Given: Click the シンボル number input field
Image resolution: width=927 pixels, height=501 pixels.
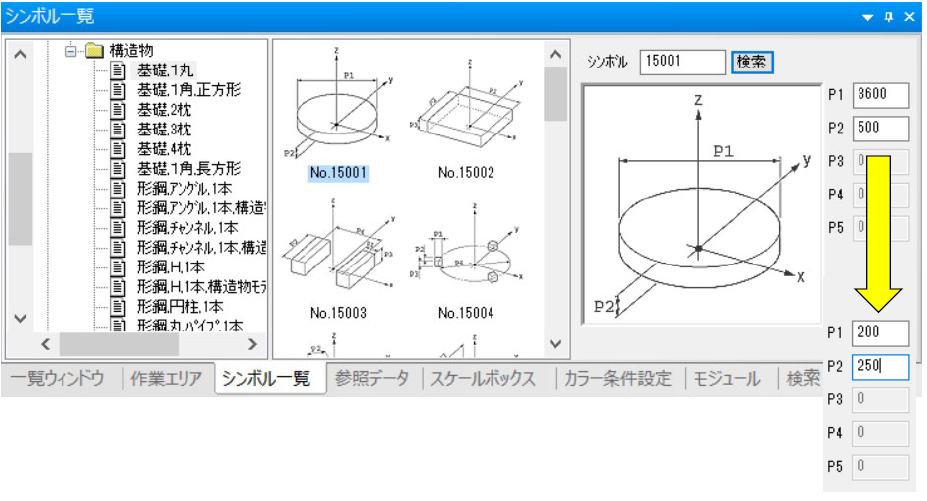Looking at the screenshot, I should pos(682,62).
